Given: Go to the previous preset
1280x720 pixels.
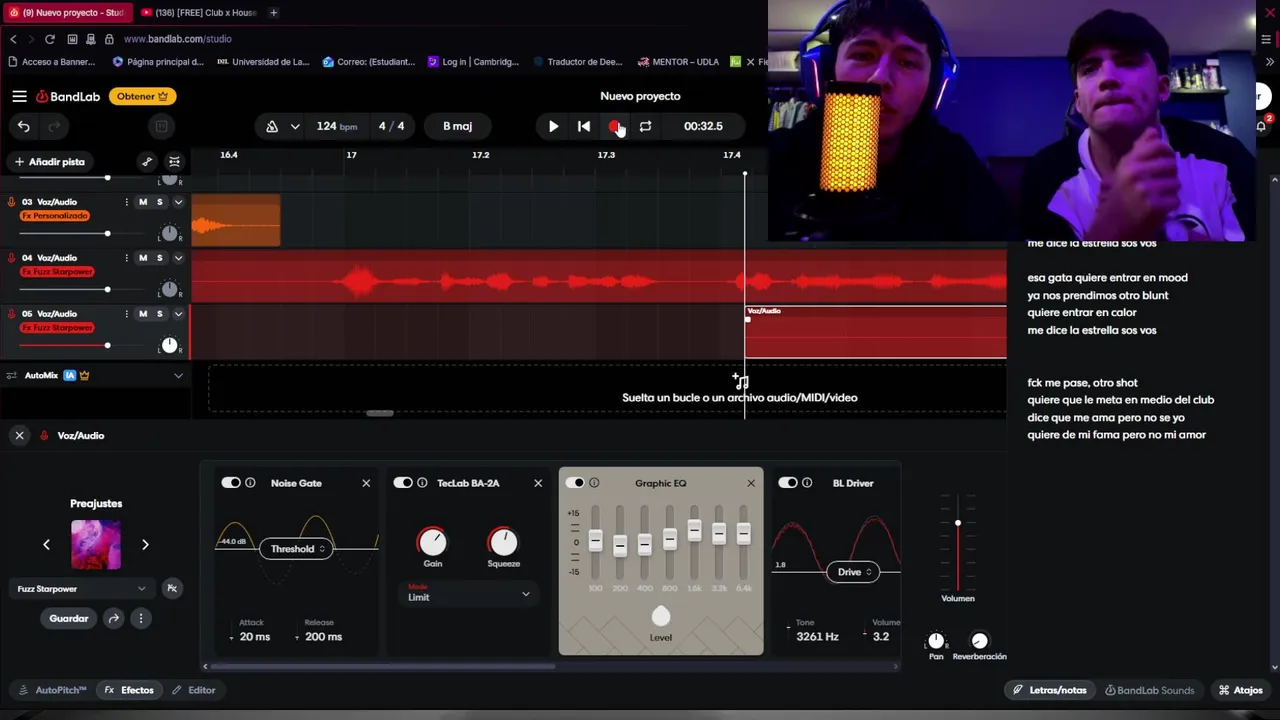Looking at the screenshot, I should [46, 545].
